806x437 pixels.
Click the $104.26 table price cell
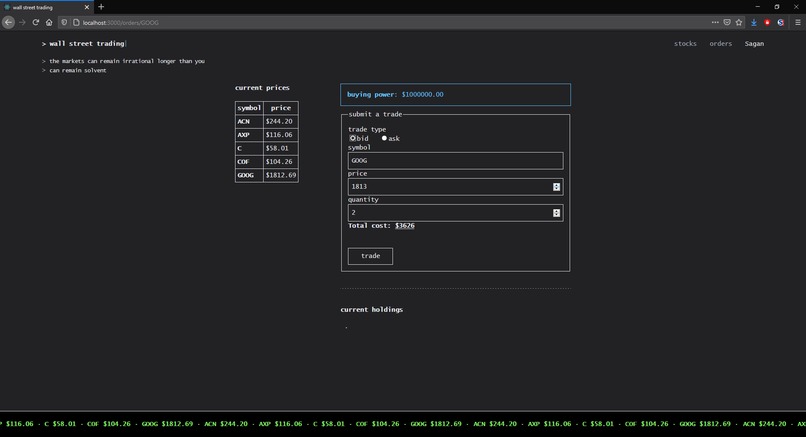pos(281,161)
